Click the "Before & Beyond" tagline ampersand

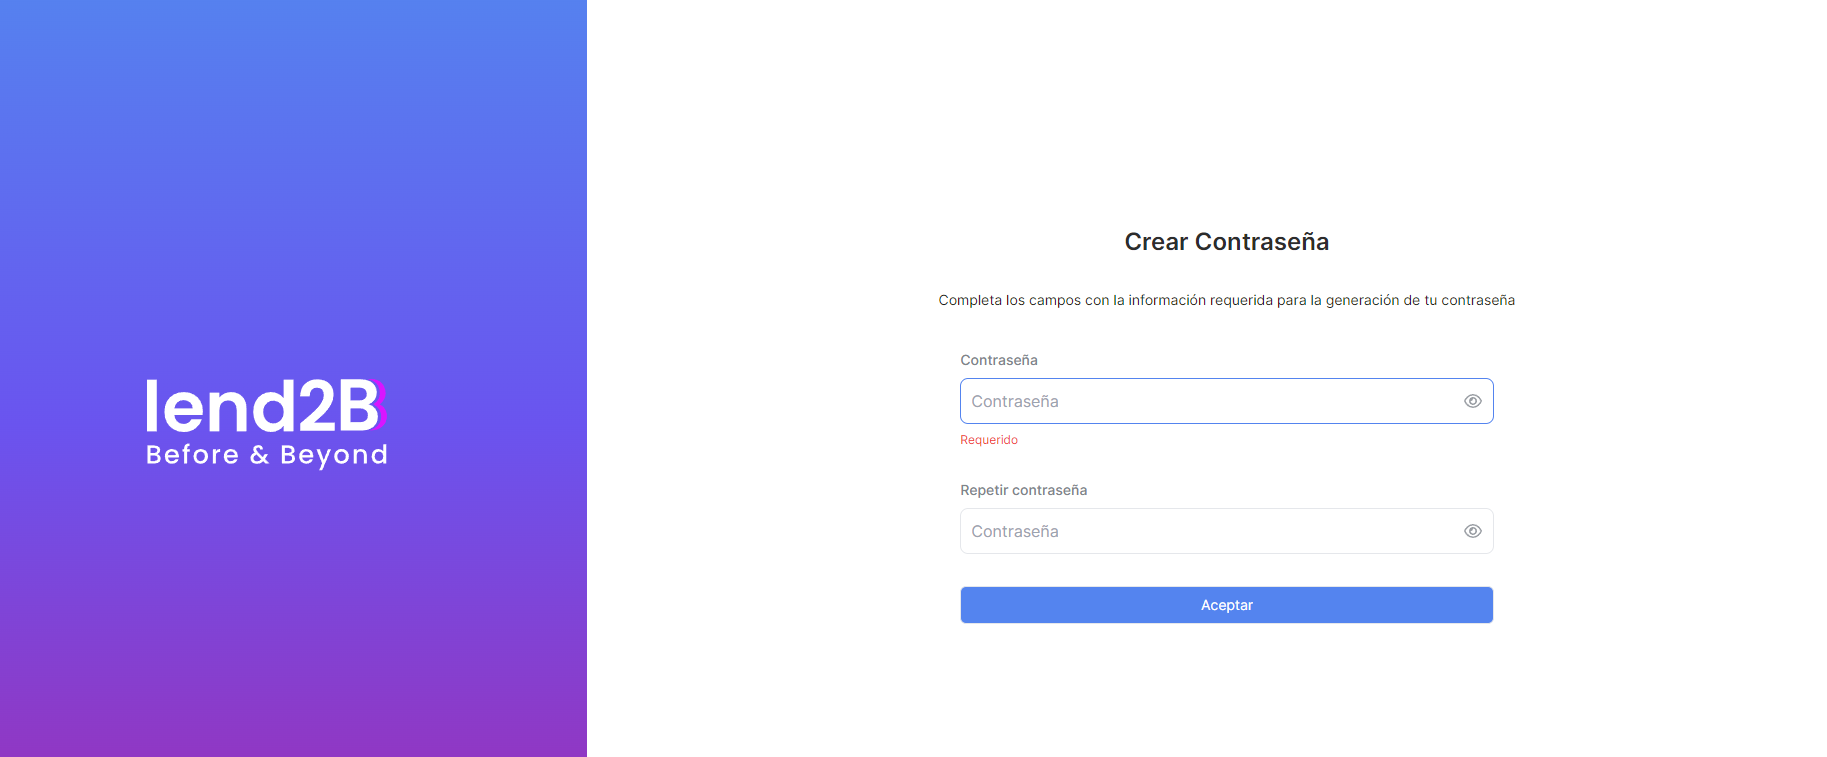260,455
